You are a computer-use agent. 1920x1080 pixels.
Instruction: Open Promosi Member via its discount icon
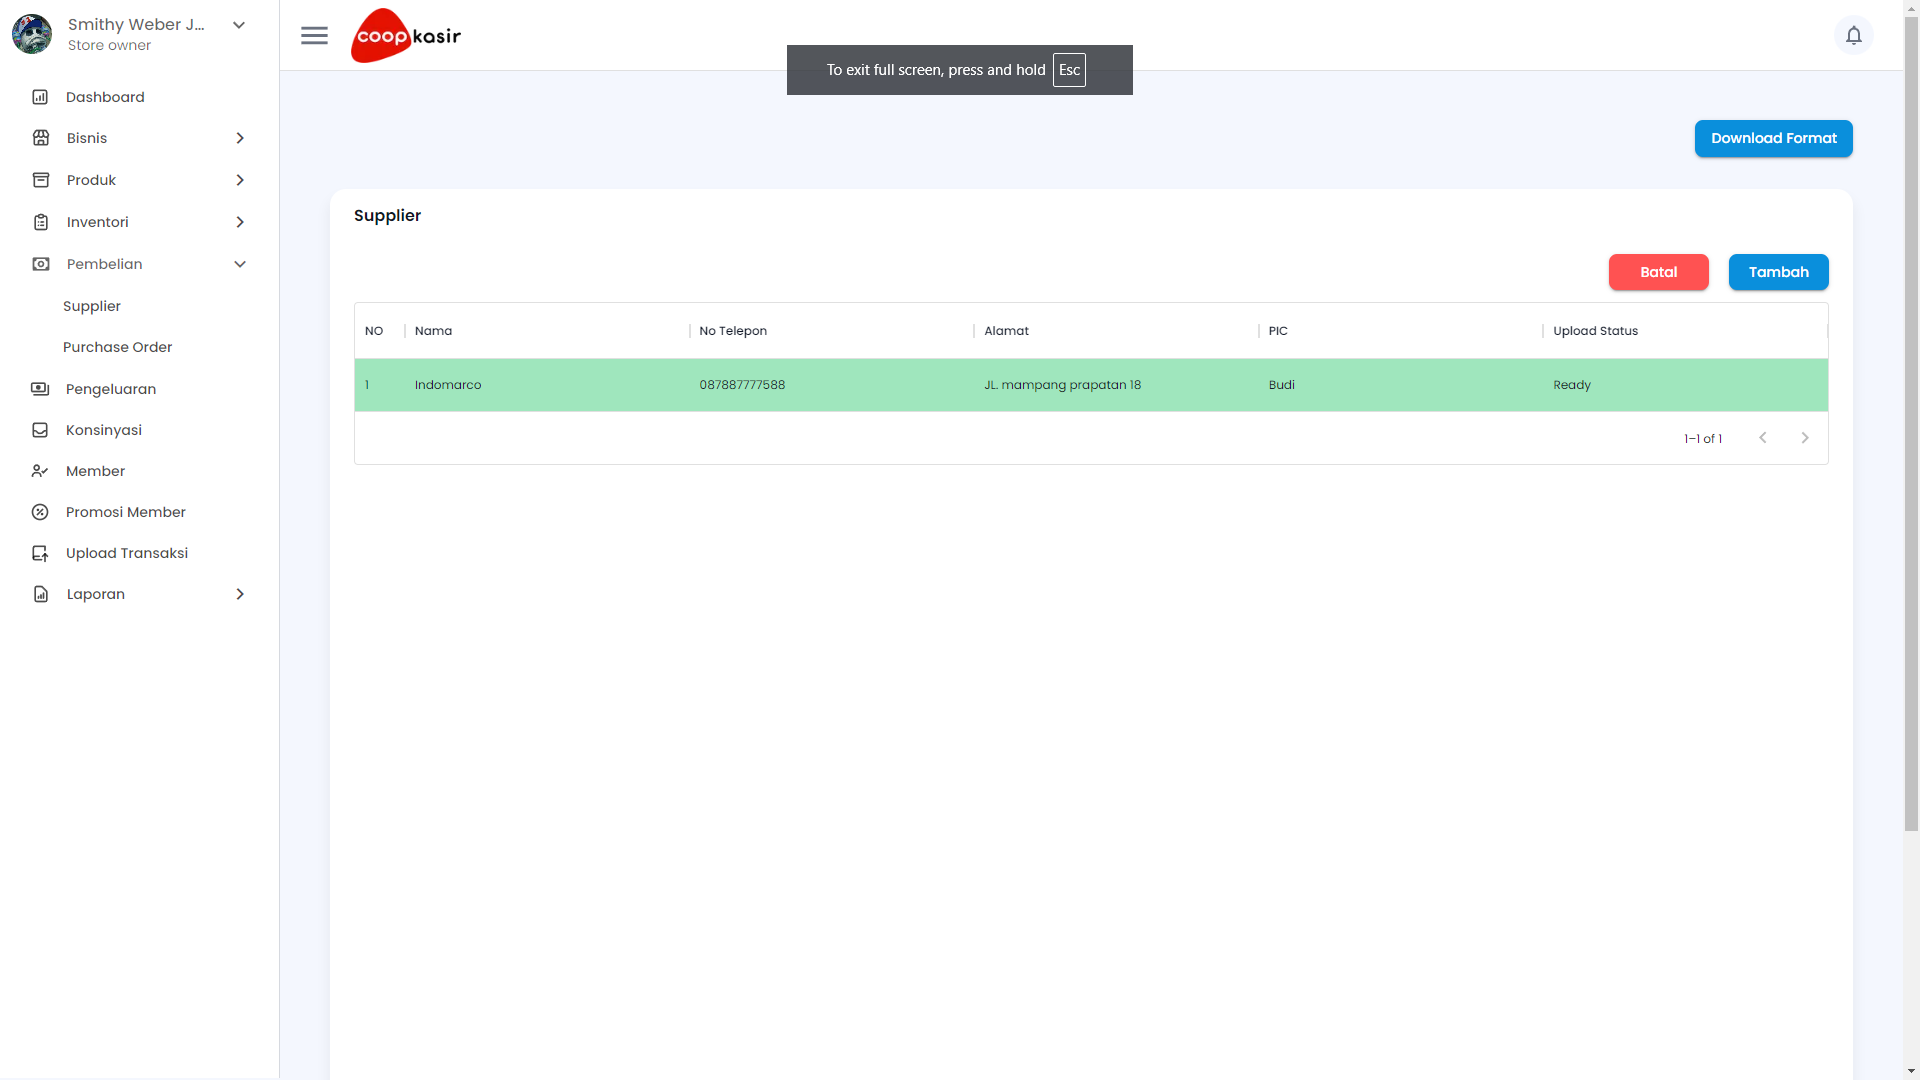coord(40,511)
